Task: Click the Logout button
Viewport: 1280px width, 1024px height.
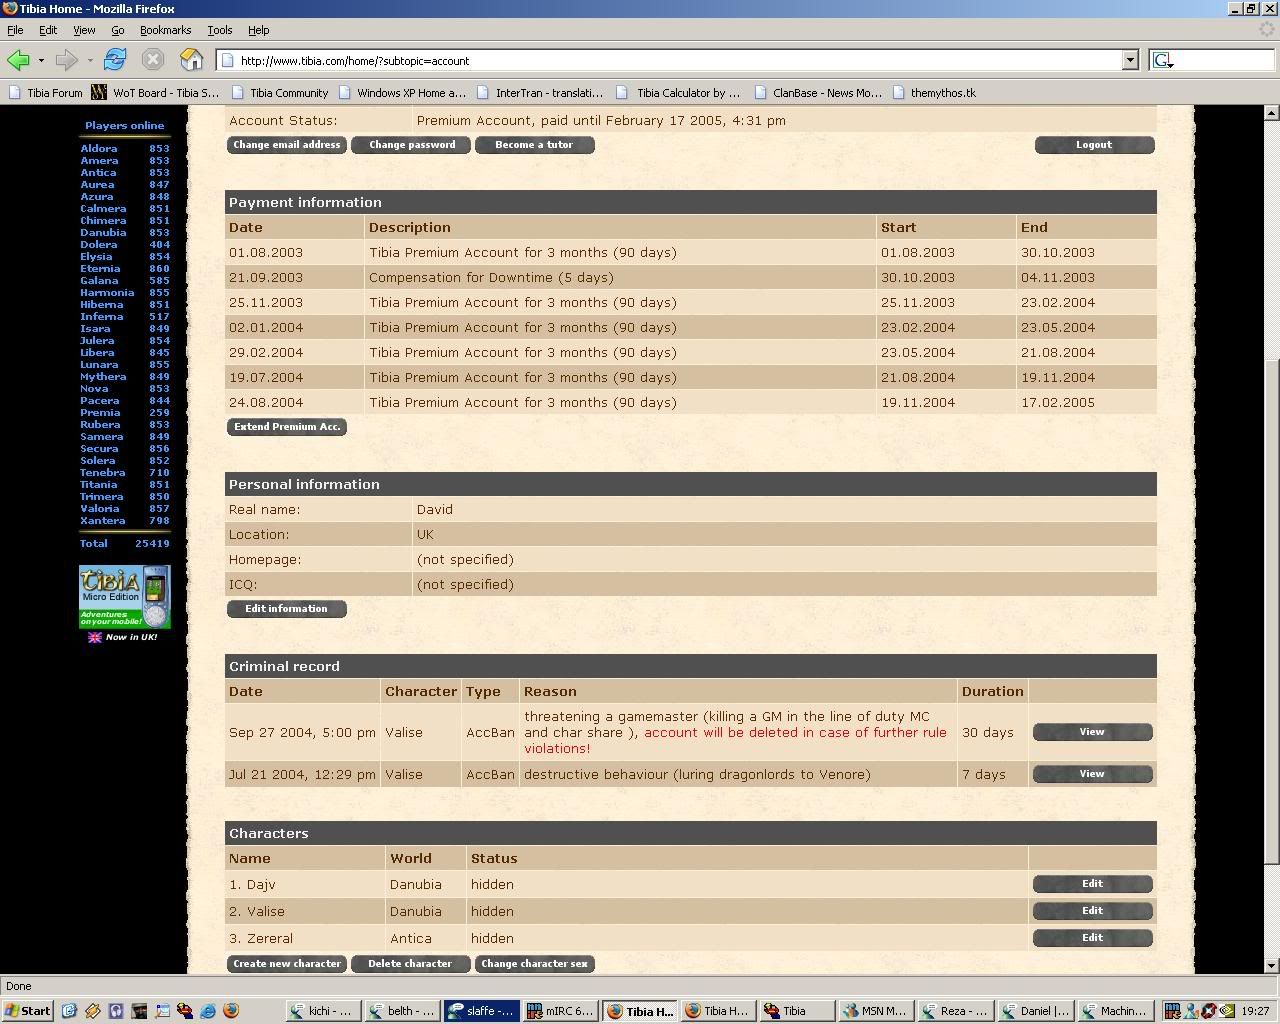Action: (1094, 145)
